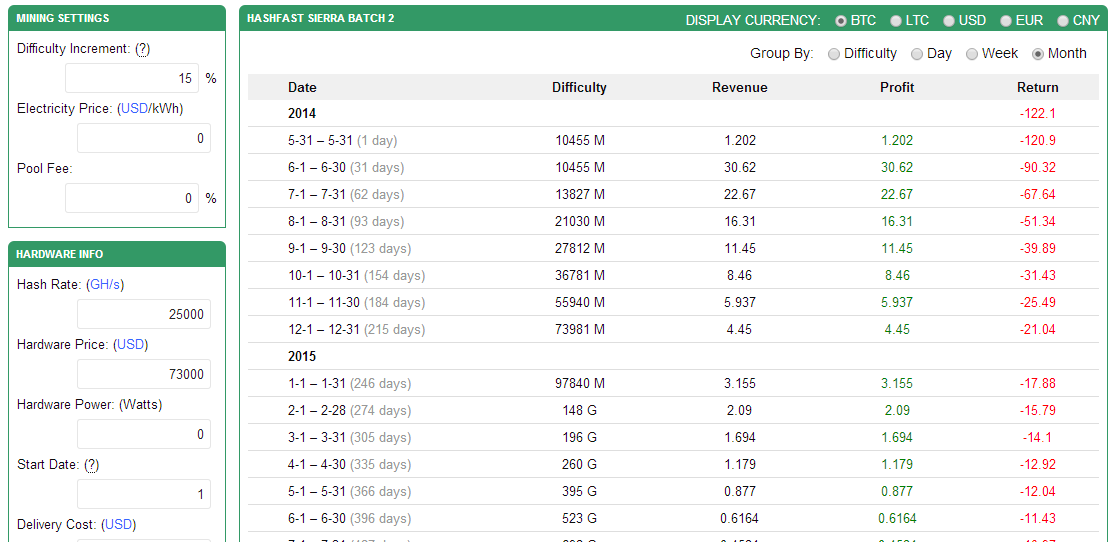Click difficulty value 21030 M
Screen dimensions: 1113x542
580,221
